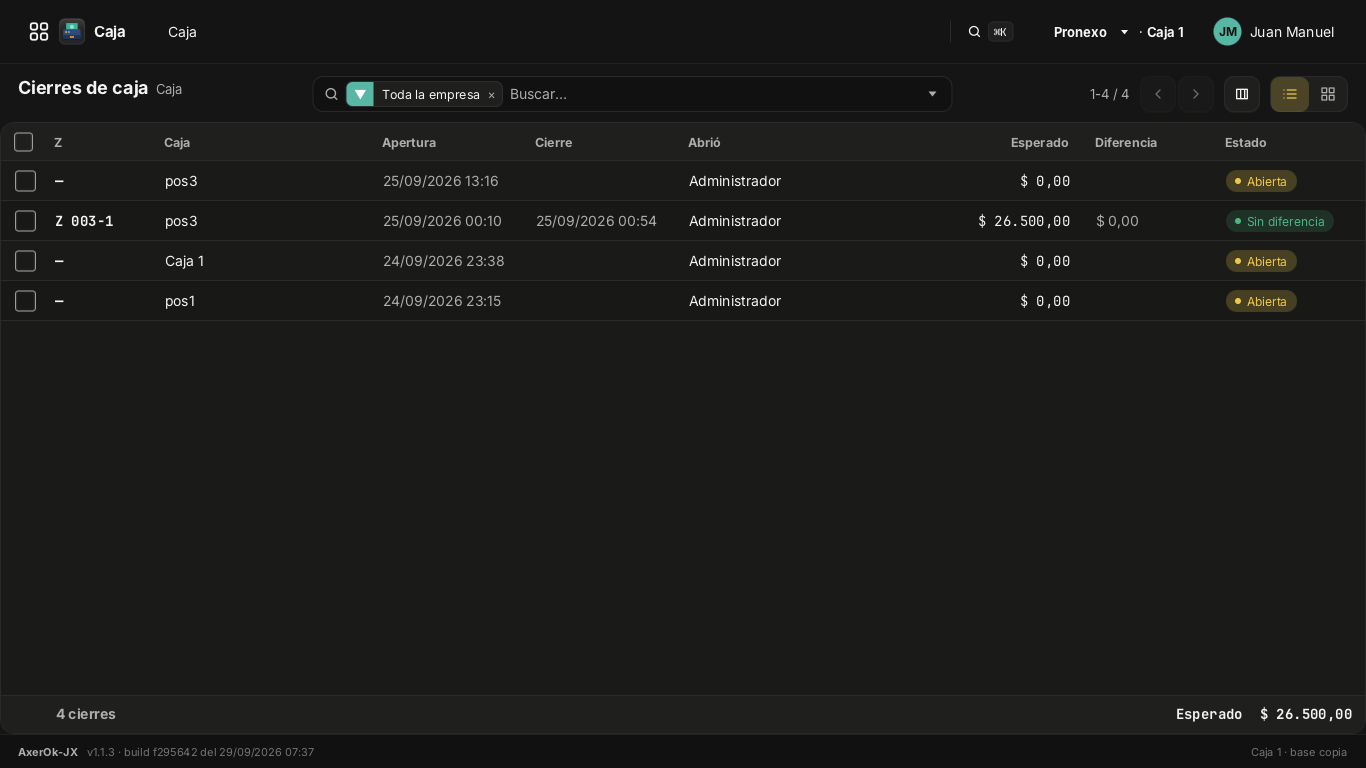The image size is (1366, 768).
Task: Click the Abrió column header
Action: [x=704, y=142]
